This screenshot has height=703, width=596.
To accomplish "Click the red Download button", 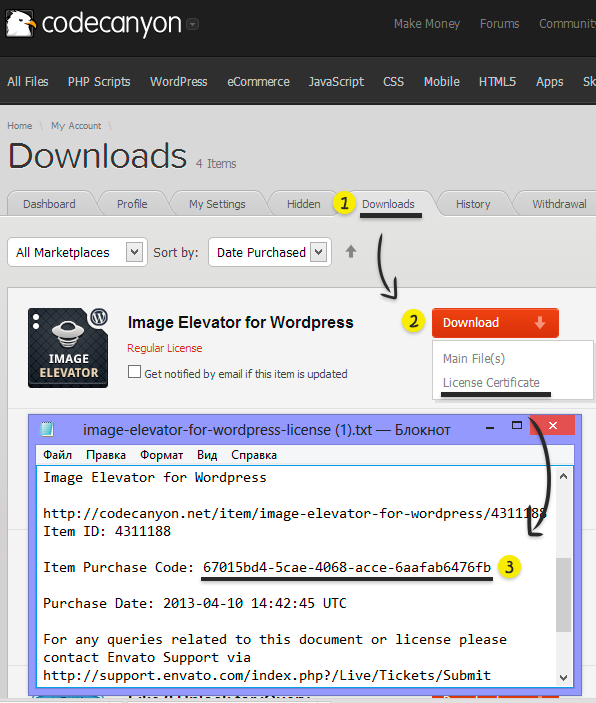I will click(x=495, y=323).
